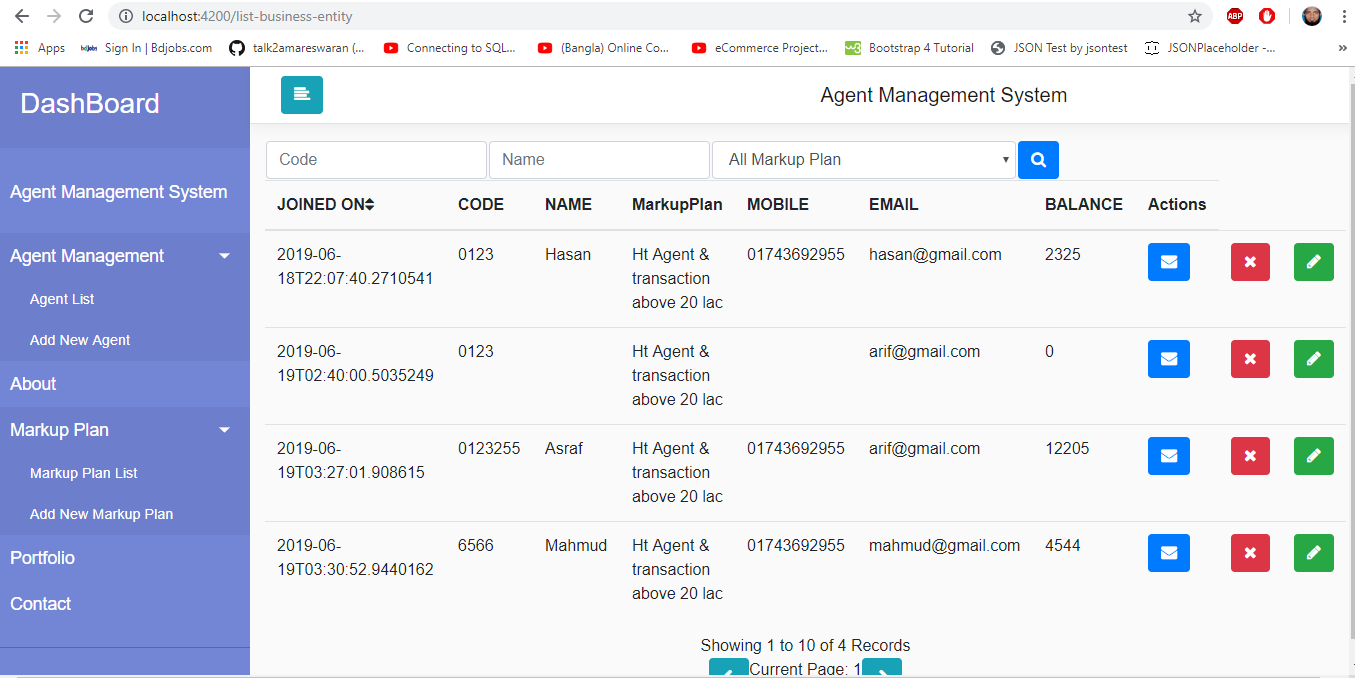Open the Chrome profile avatar
This screenshot has width=1355, height=678.
pyautogui.click(x=1312, y=16)
